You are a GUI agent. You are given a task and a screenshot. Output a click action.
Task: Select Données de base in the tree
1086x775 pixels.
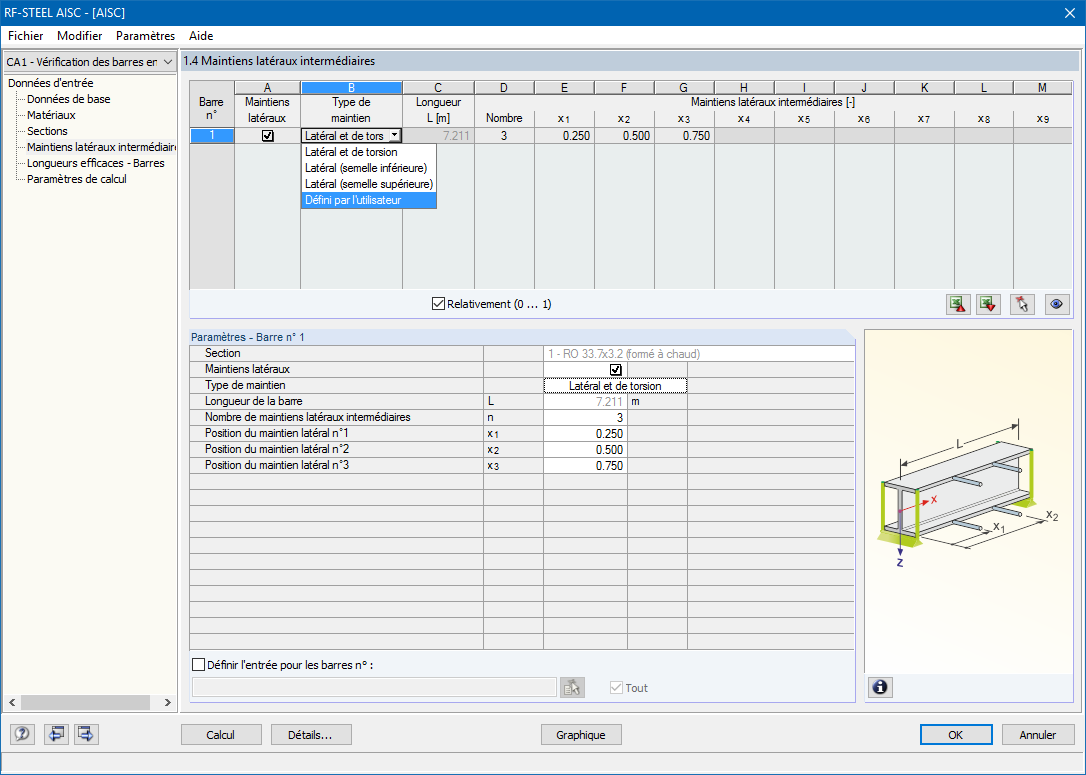click(x=69, y=99)
